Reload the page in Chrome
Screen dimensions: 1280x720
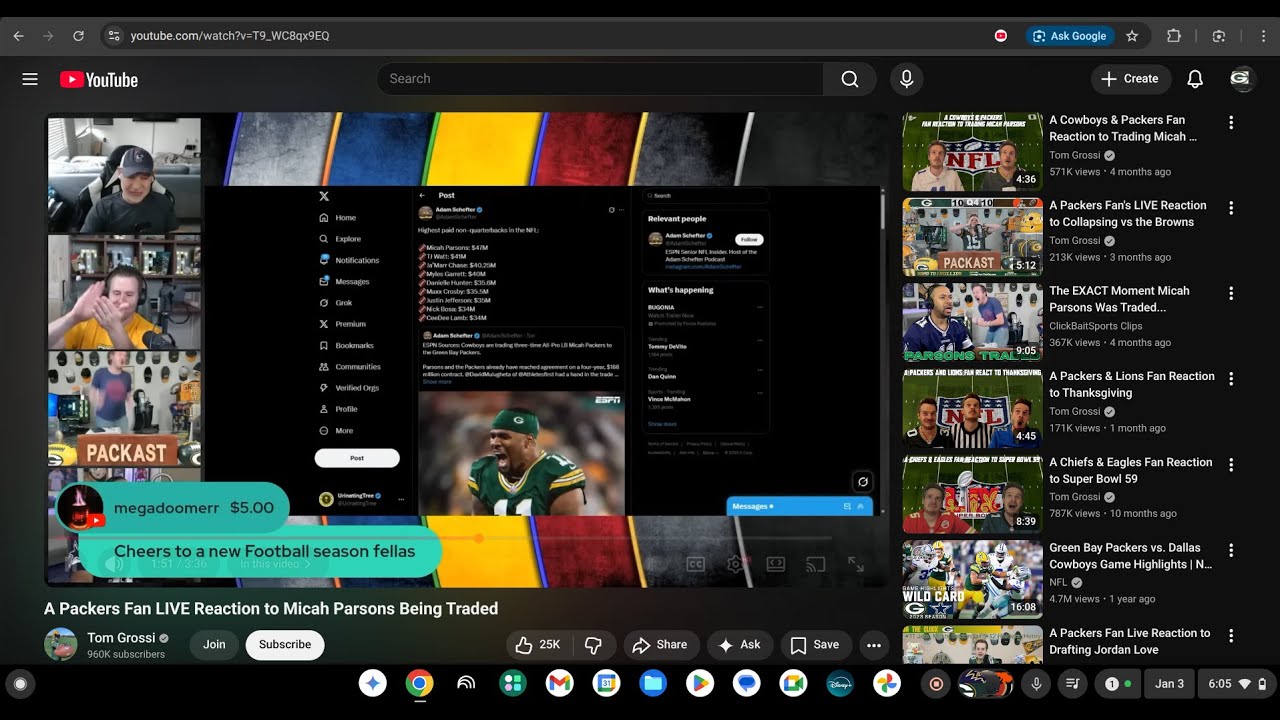78,36
